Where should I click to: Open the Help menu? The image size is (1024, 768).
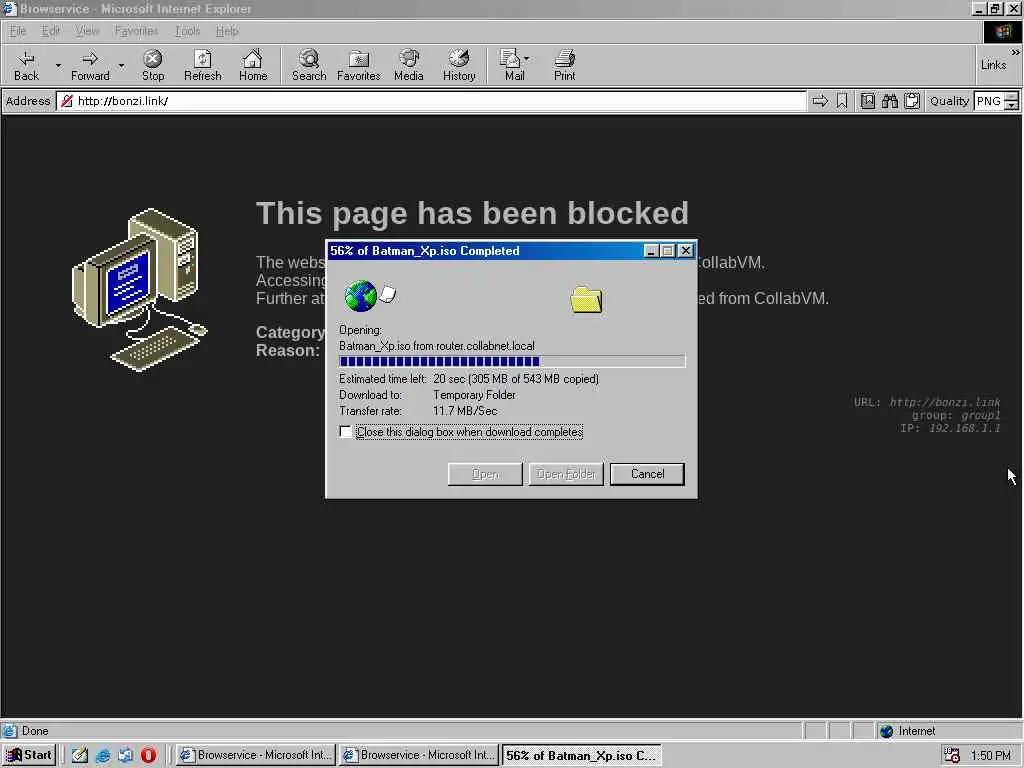pyautogui.click(x=227, y=31)
